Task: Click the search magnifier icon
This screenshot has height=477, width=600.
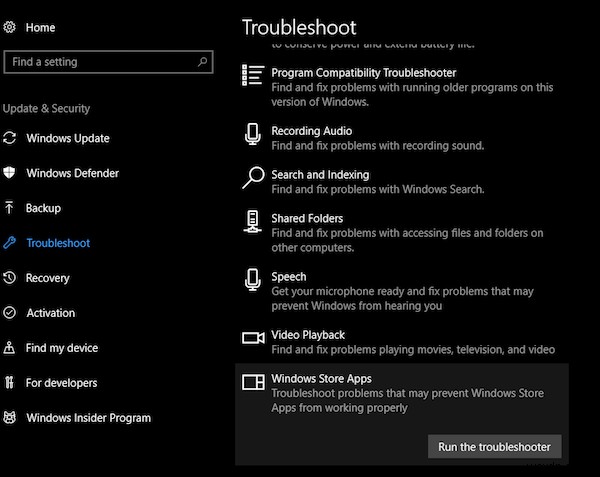Action: [x=203, y=62]
